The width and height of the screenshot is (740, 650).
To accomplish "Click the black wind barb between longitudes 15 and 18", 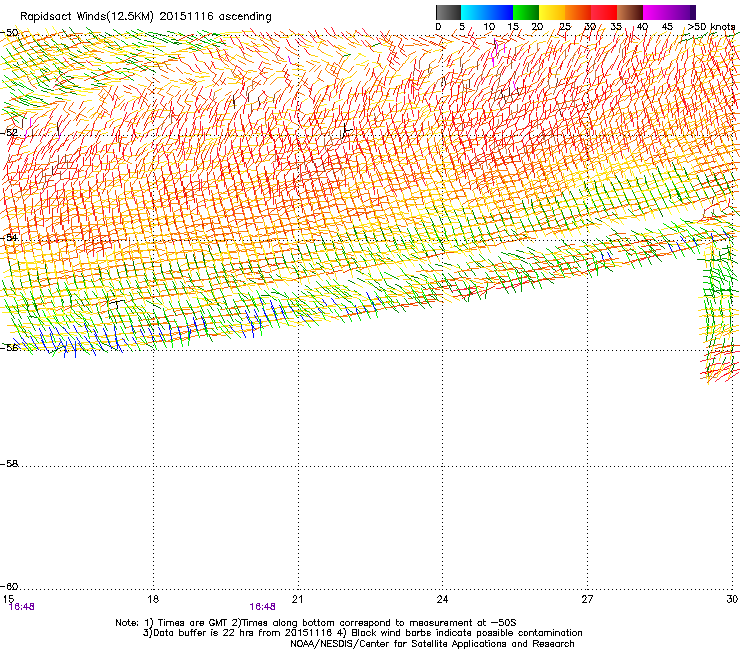I will tap(116, 304).
